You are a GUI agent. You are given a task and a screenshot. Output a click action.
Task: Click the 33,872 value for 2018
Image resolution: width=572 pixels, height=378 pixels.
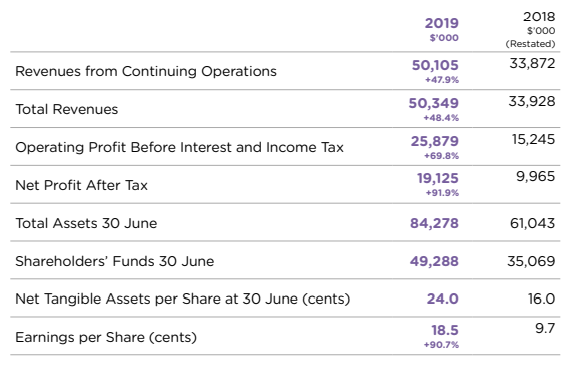pos(532,63)
